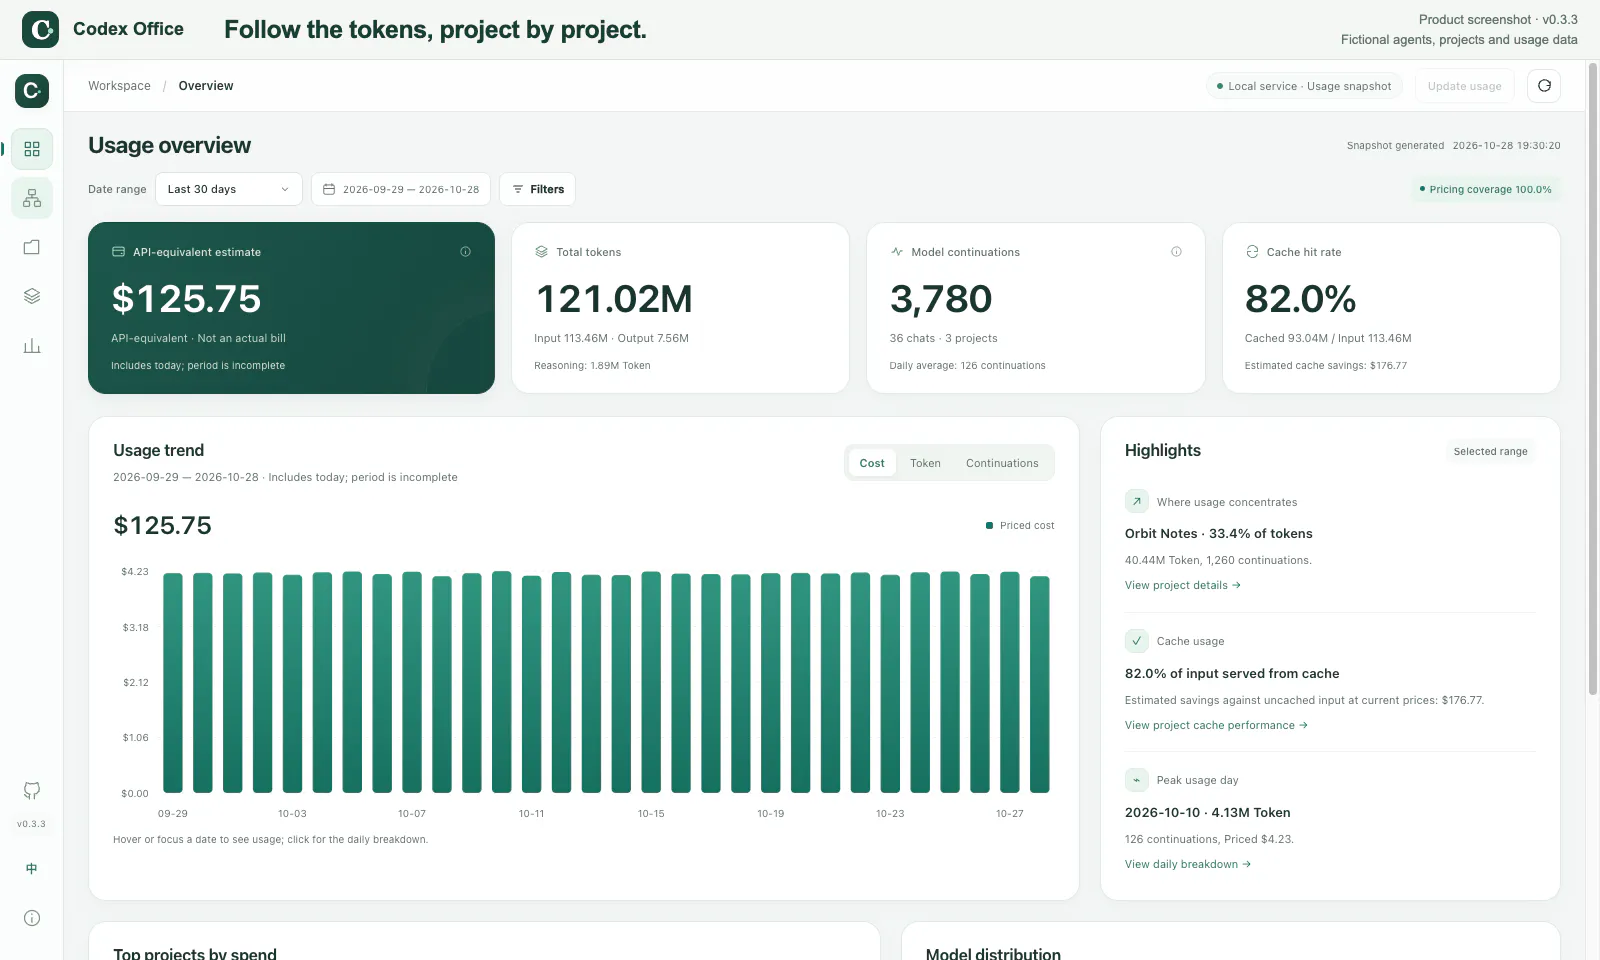Open the agents hierarchy icon in sidebar
The image size is (1600, 960).
(x=32, y=198)
